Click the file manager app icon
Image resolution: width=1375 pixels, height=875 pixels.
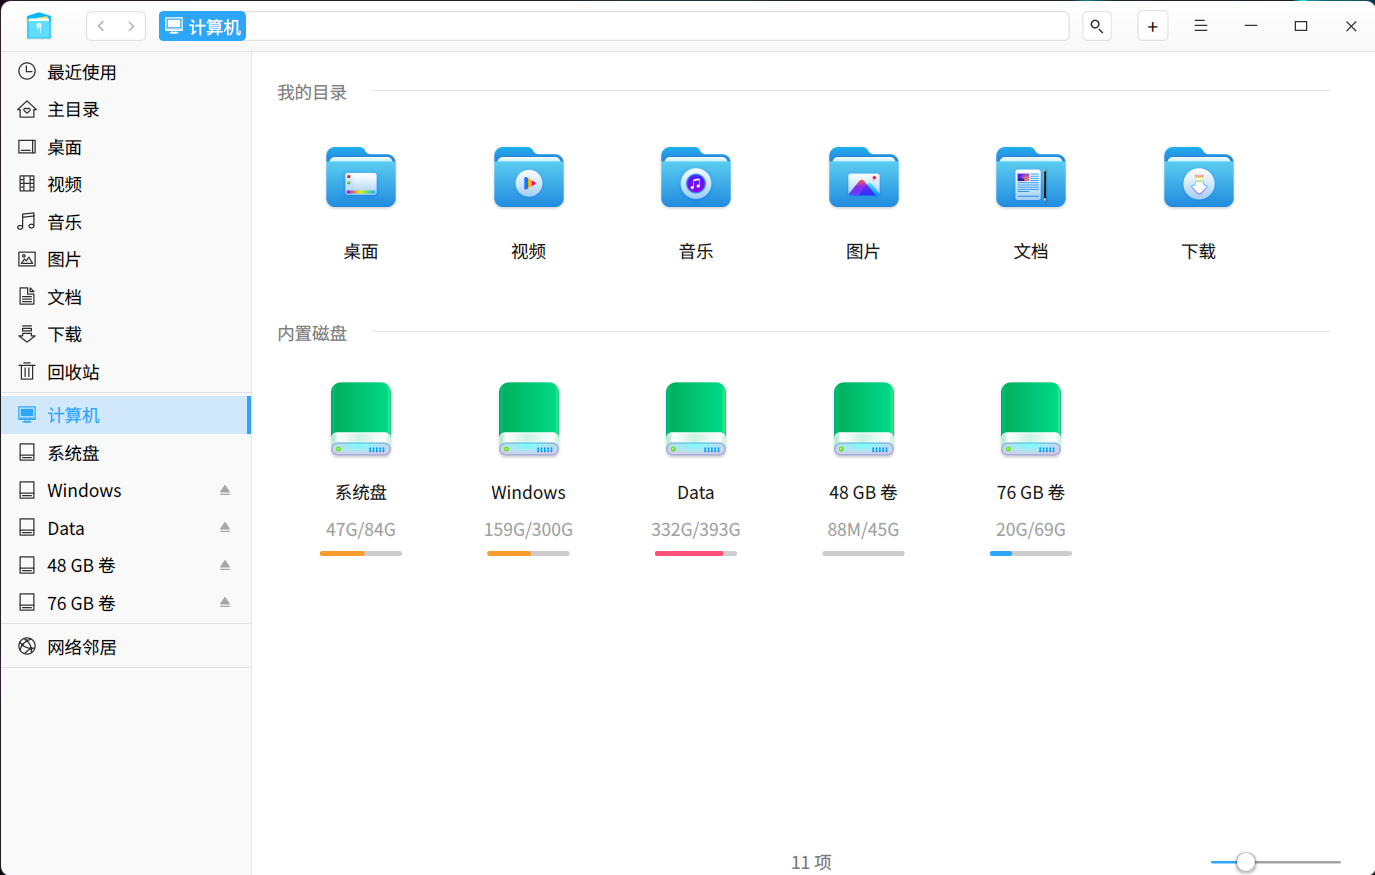pos(39,26)
